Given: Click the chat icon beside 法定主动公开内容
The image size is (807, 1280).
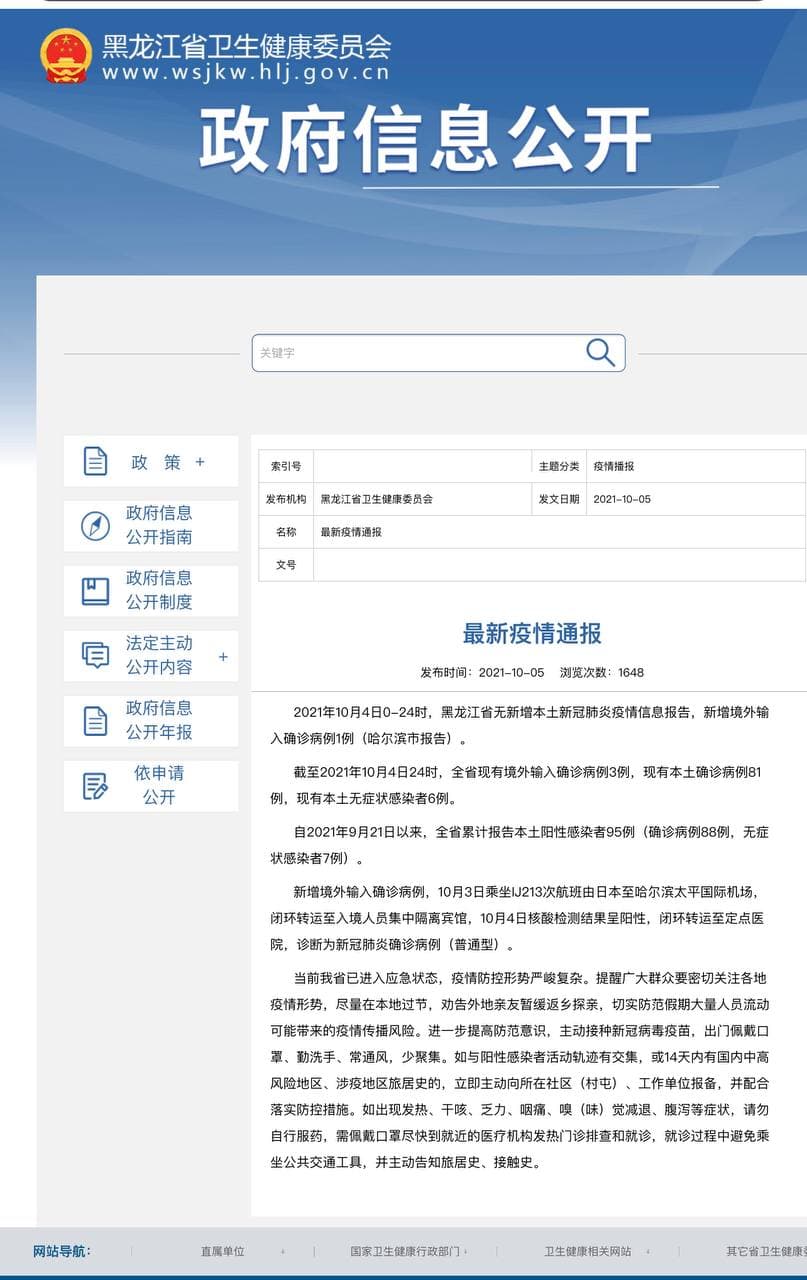Looking at the screenshot, I should click(95, 655).
